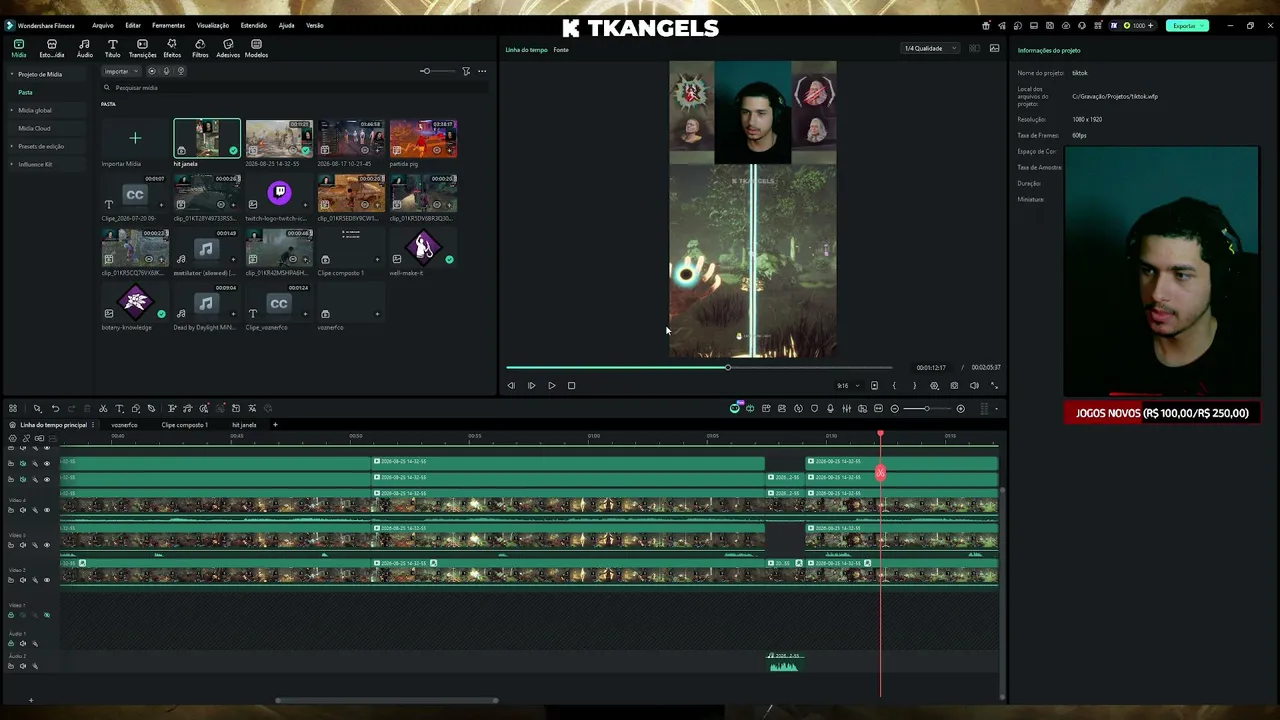
Task: Open the Áudio library tab
Action: pos(84,49)
